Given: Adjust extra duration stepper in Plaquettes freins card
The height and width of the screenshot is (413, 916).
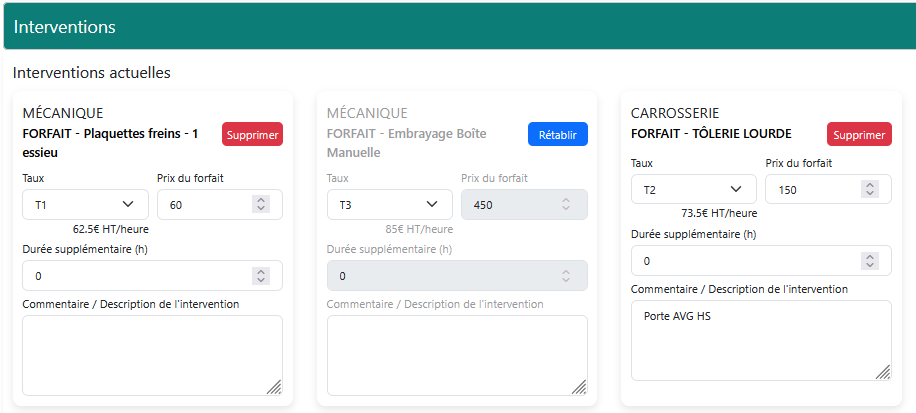Looking at the screenshot, I should (x=262, y=276).
